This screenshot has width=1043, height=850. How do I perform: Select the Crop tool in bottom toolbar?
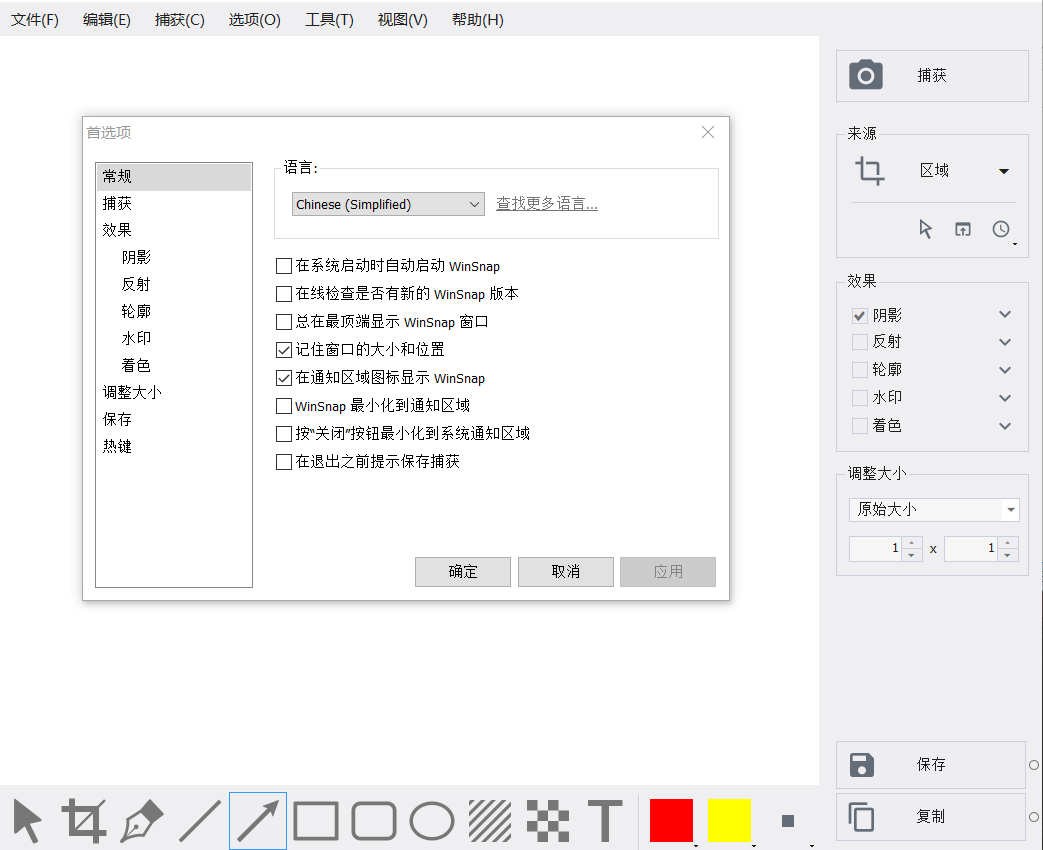click(84, 821)
